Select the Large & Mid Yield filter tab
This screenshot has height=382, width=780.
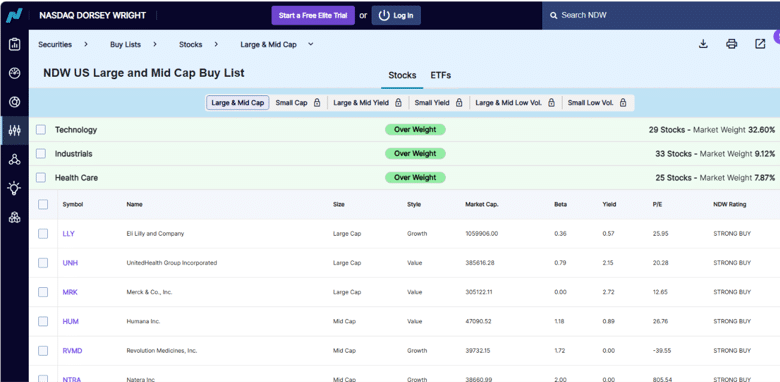click(x=368, y=103)
